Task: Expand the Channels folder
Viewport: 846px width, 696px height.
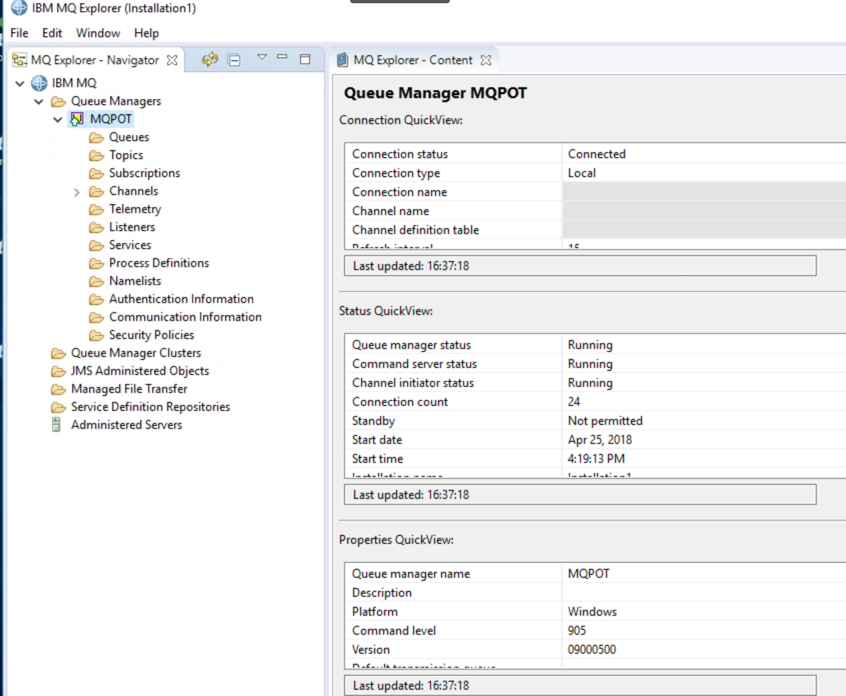Action: [77, 192]
